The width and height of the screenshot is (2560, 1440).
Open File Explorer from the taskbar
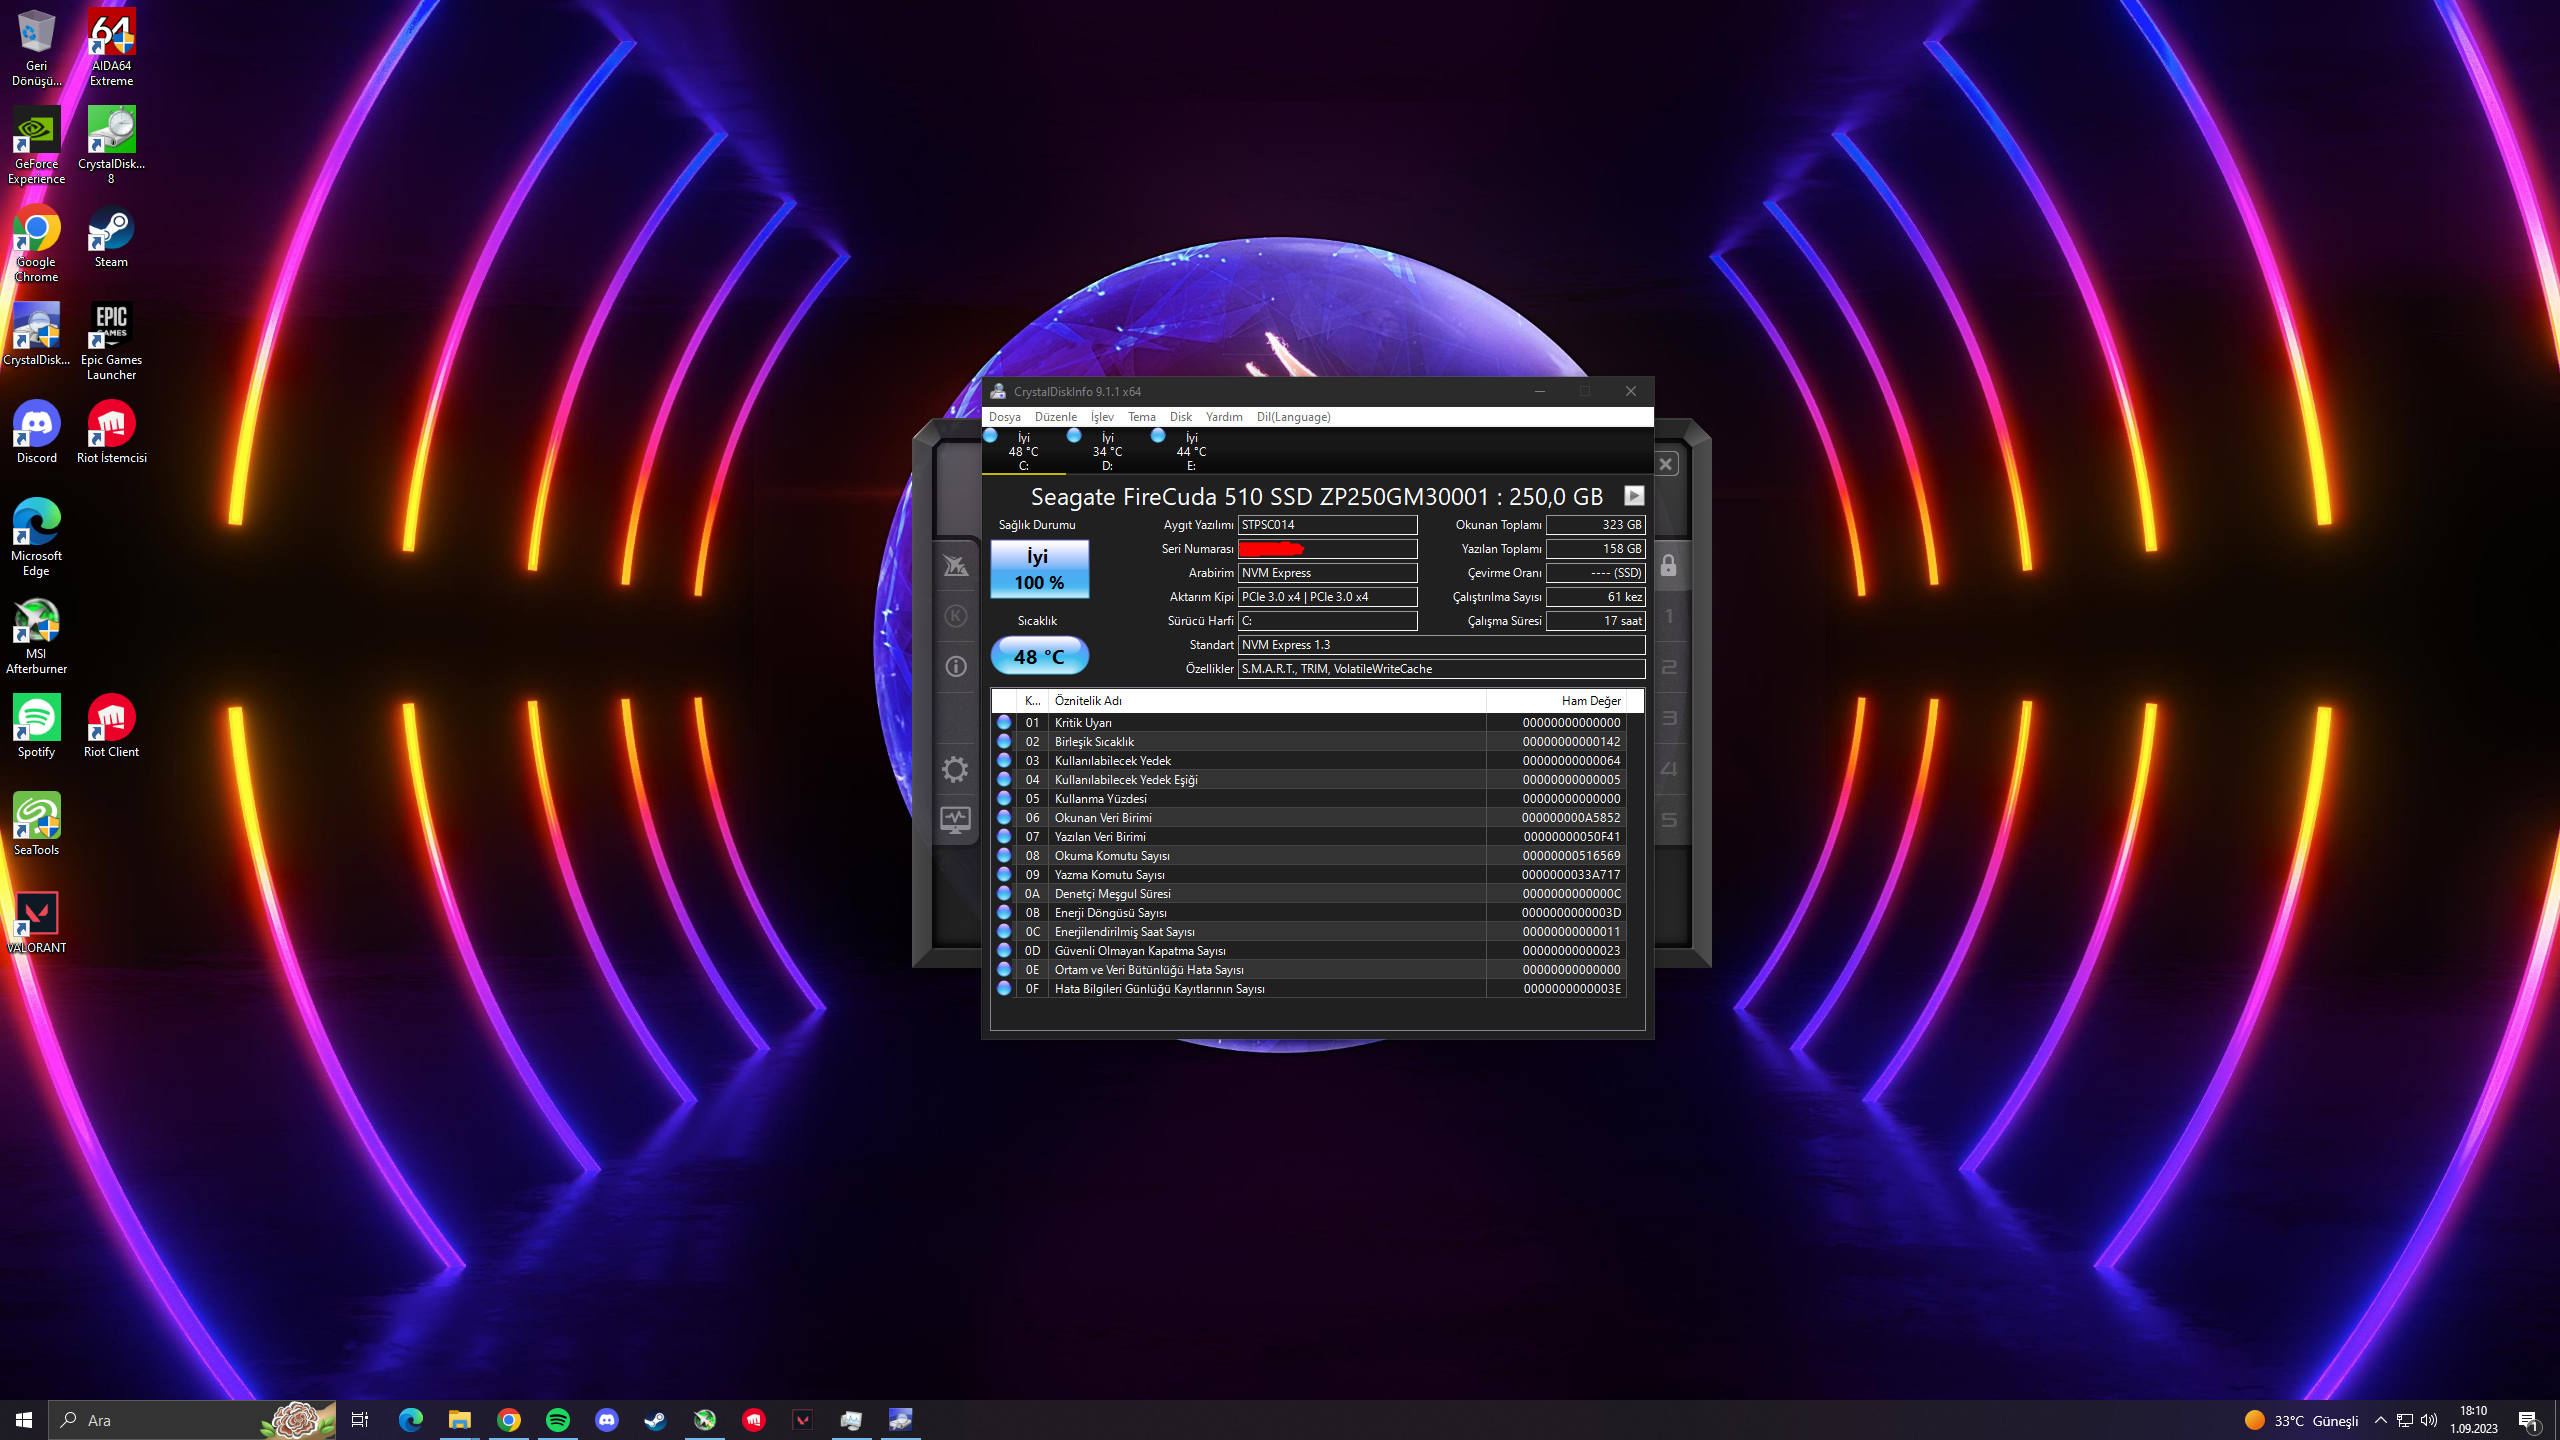pyautogui.click(x=459, y=1420)
